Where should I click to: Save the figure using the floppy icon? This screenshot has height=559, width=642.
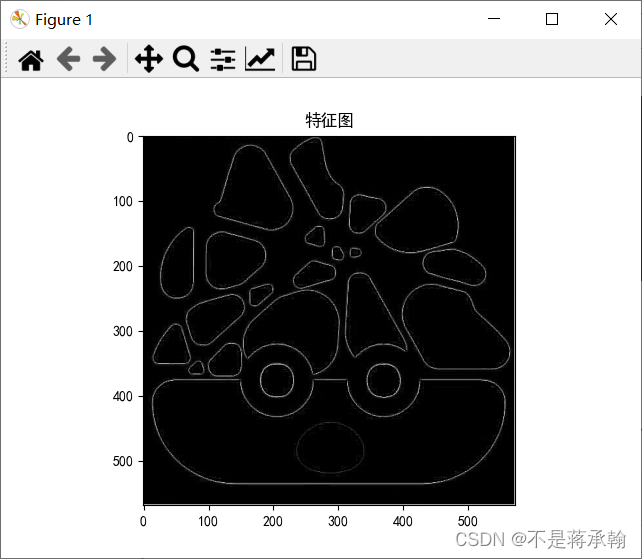[x=303, y=59]
